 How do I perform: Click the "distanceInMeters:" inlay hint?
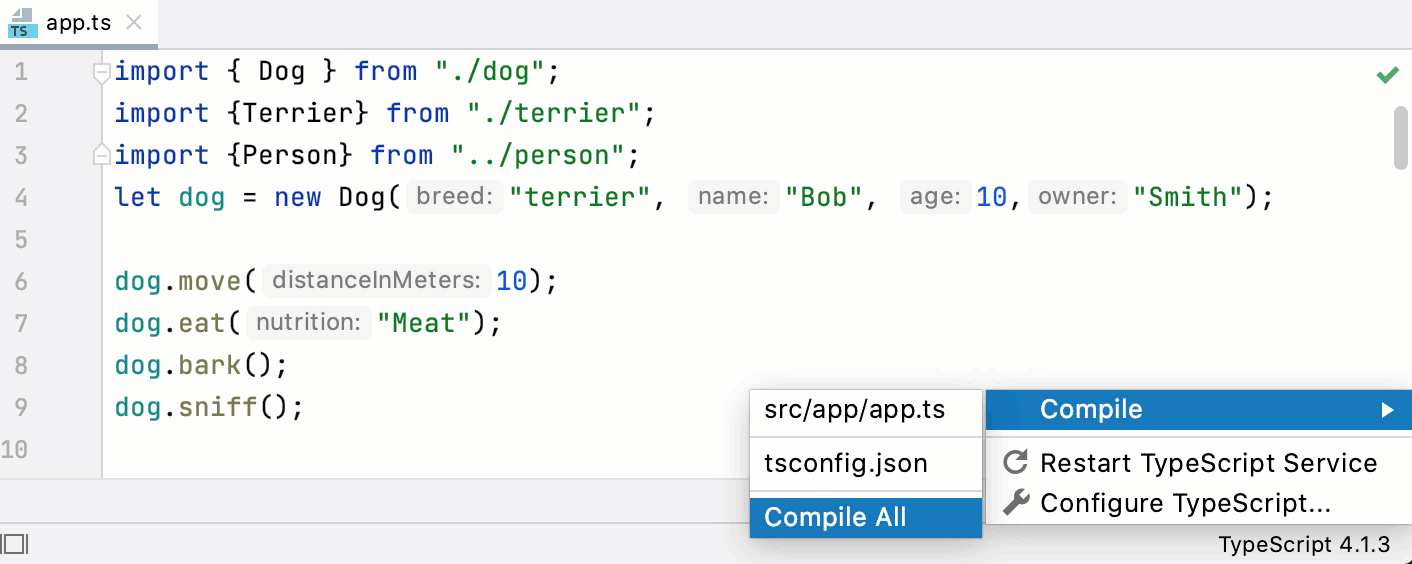pos(375,281)
